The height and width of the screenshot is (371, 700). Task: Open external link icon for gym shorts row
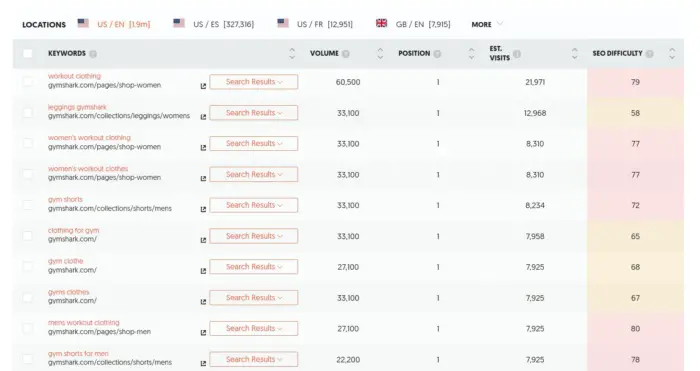(203, 209)
